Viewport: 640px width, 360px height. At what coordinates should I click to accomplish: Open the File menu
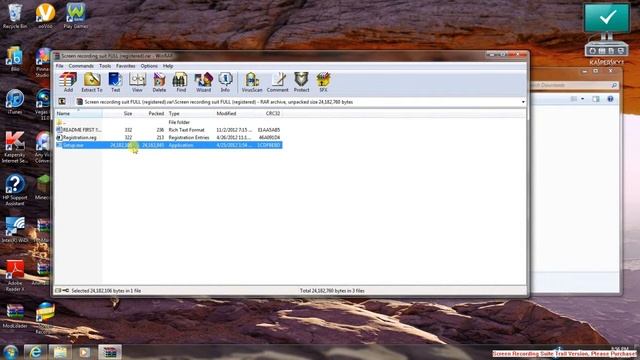point(60,66)
